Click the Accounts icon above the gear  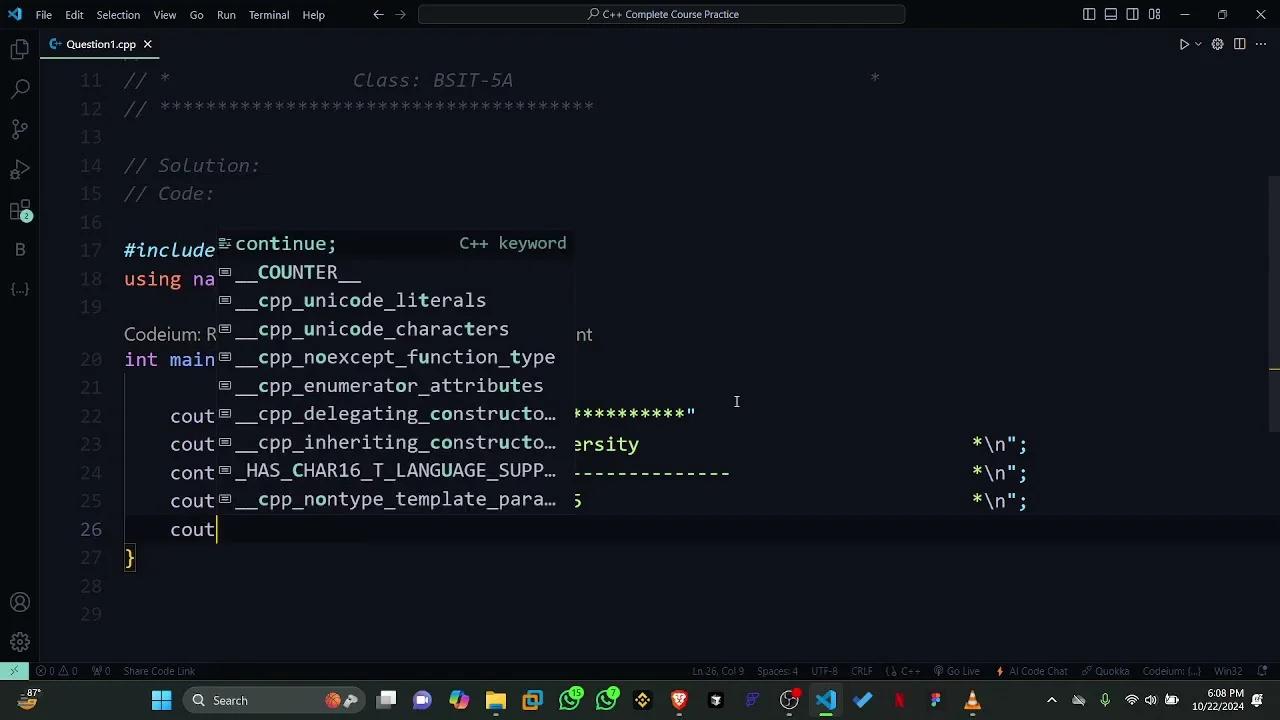click(20, 602)
